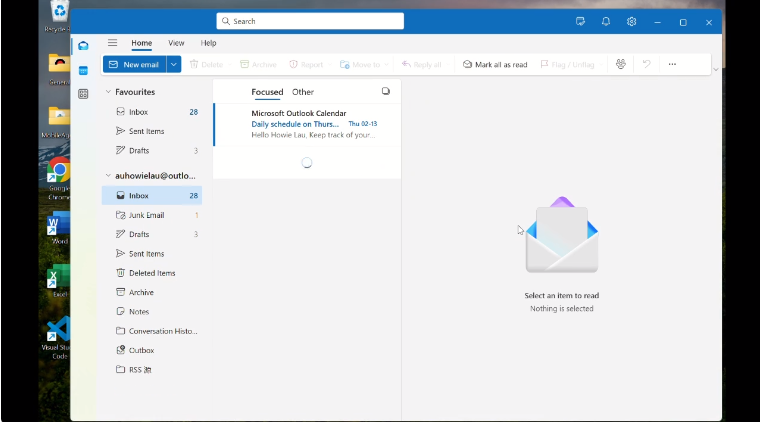The height and width of the screenshot is (422, 760).
Task: Switch to the Focused inbox tab
Action: click(x=267, y=92)
